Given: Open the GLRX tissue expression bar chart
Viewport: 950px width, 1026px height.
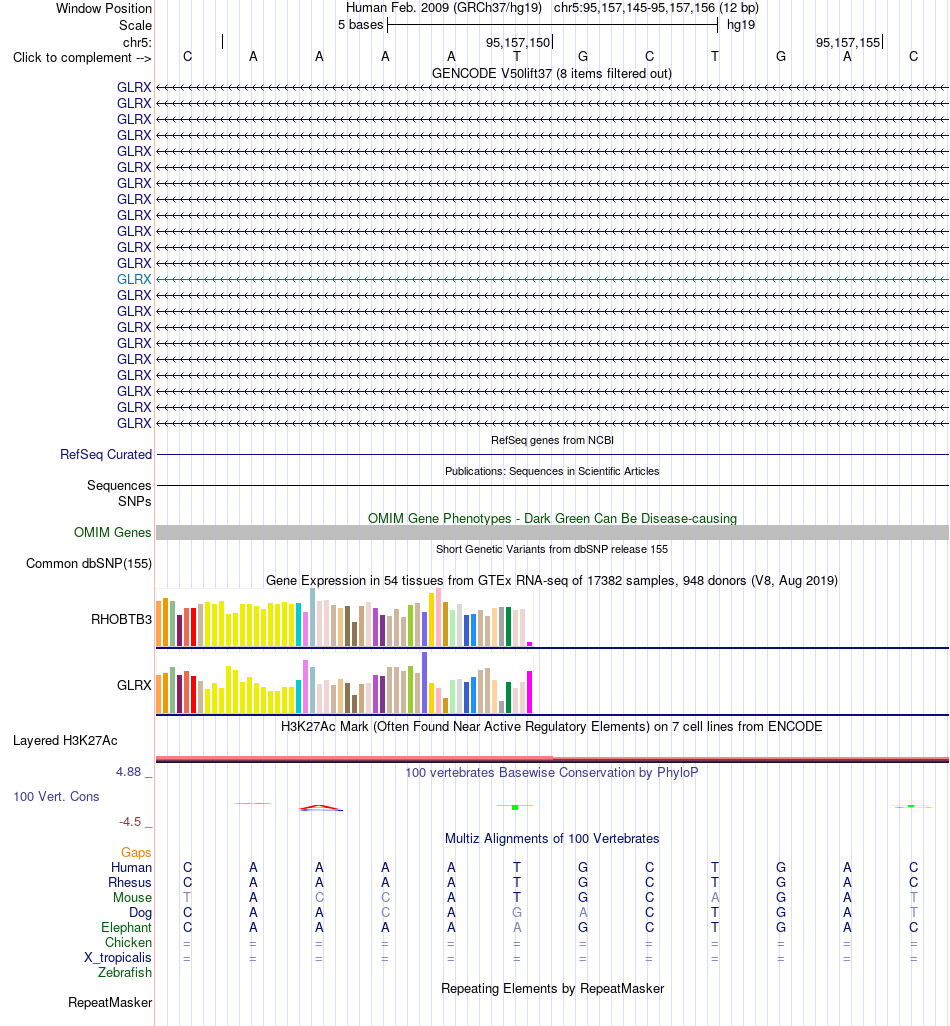Looking at the screenshot, I should coord(344,682).
